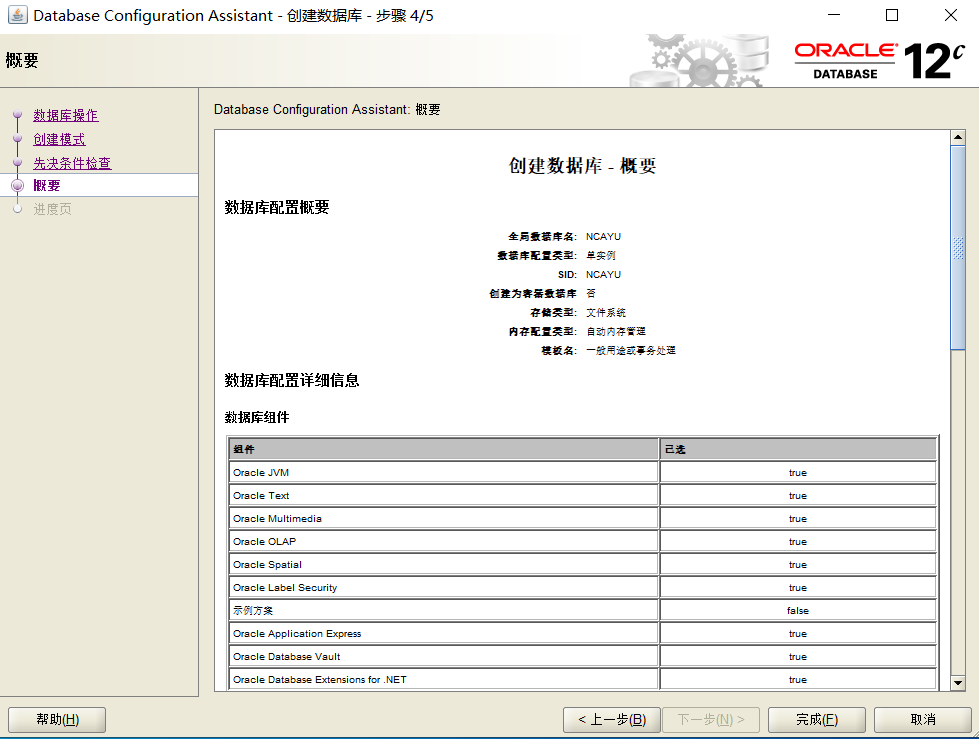Click the Oracle Database 12c logo
Image resolution: width=979 pixels, height=739 pixels.
tap(879, 61)
